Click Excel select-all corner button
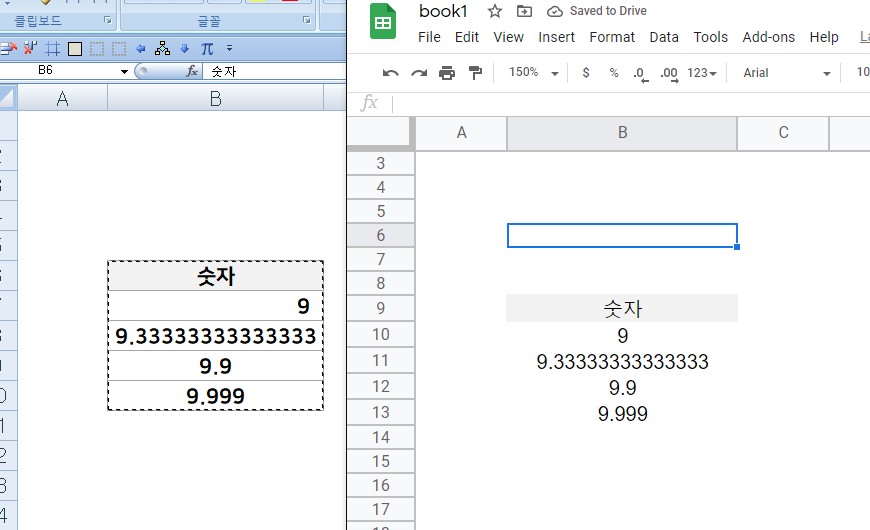The image size is (870, 530). click(8, 98)
